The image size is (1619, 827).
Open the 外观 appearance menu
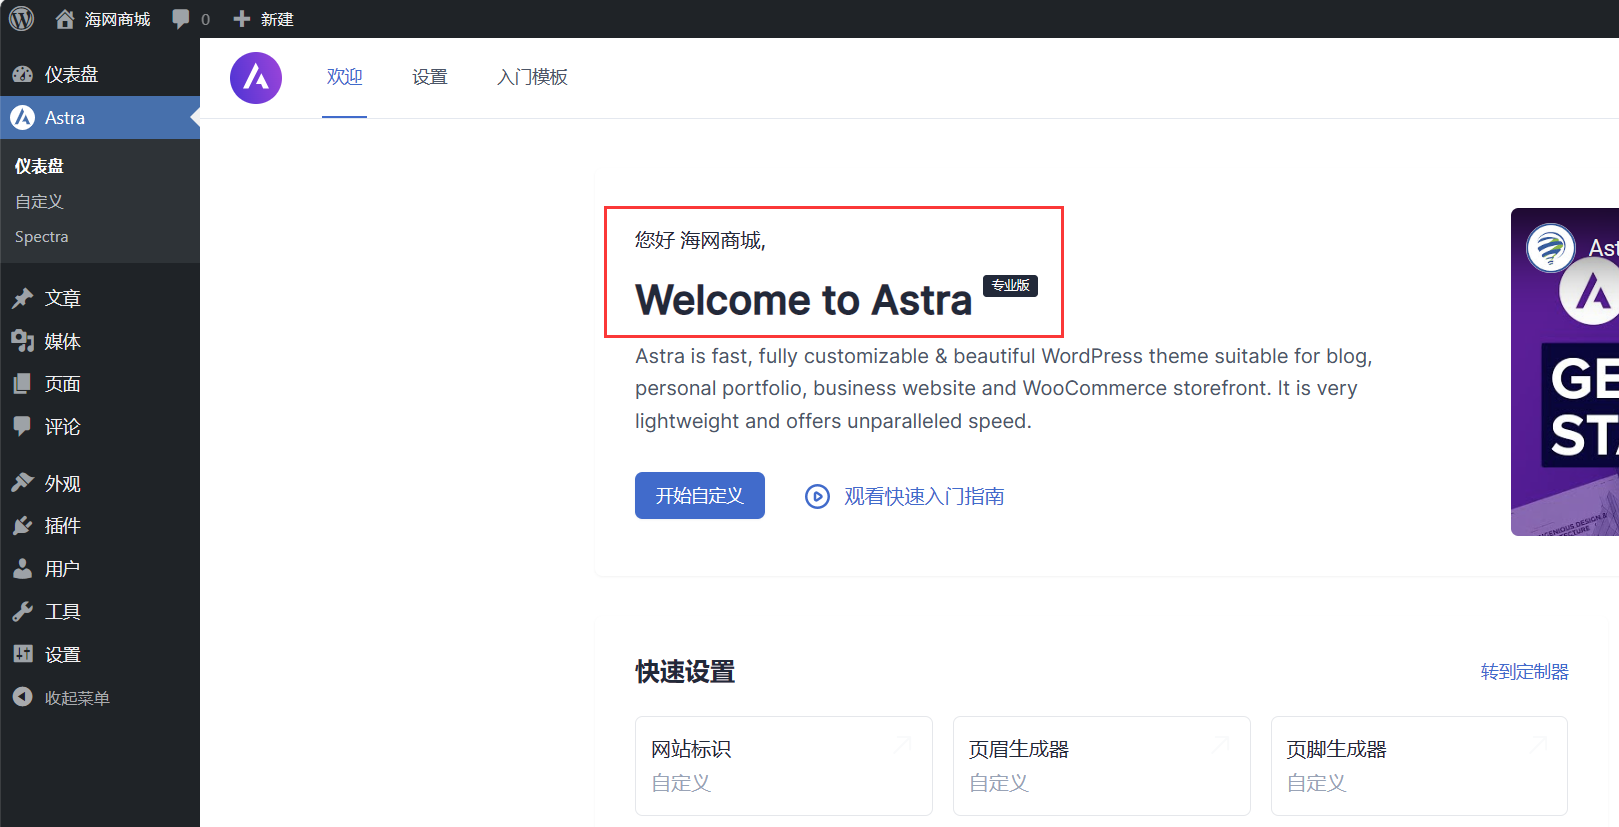pos(100,483)
